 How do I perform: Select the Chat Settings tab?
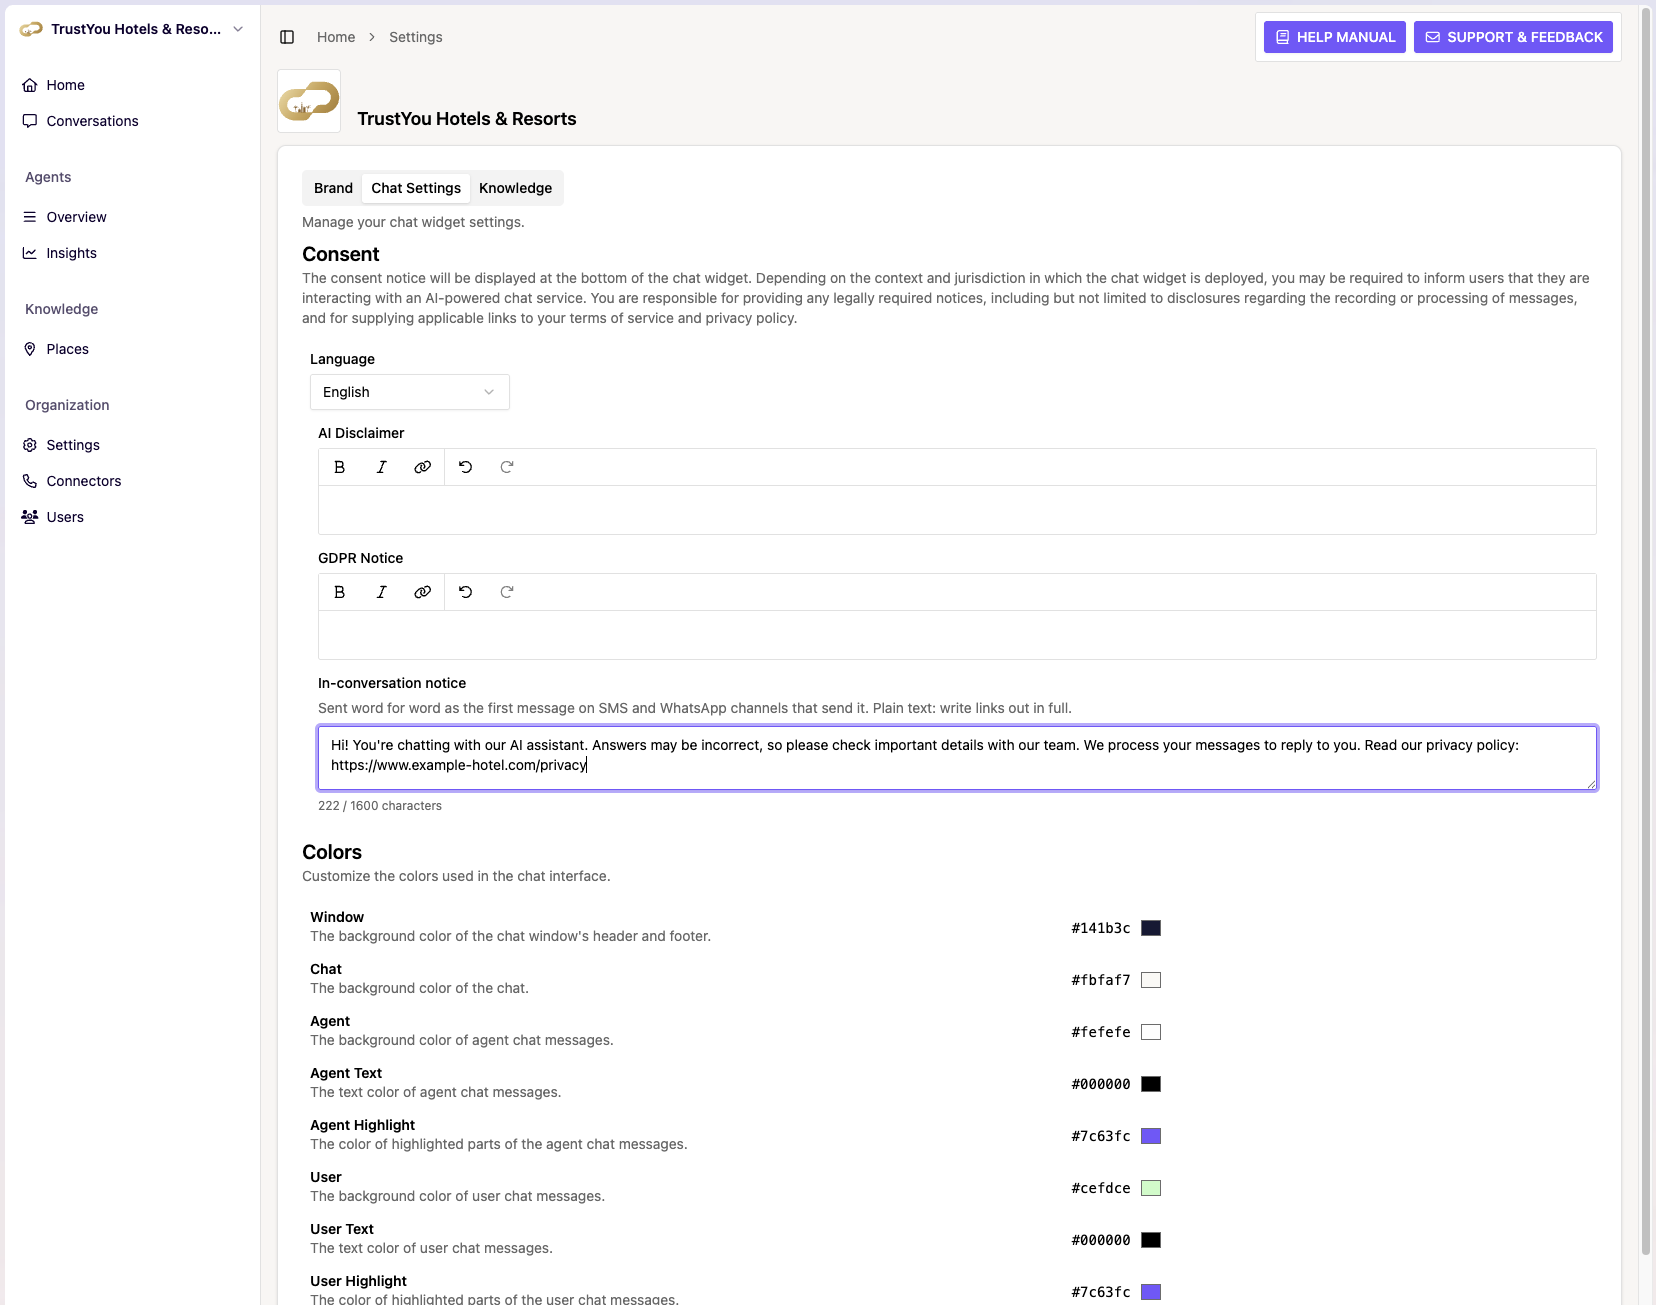[x=416, y=188]
